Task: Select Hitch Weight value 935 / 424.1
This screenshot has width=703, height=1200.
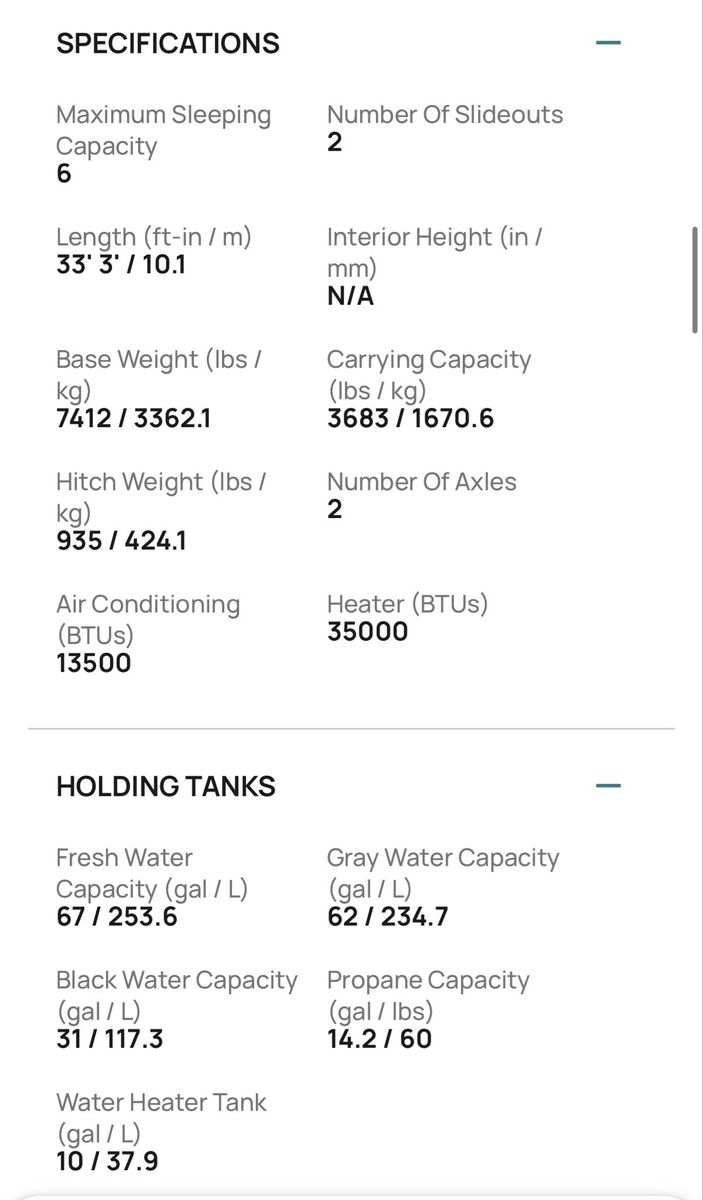Action: tap(121, 541)
